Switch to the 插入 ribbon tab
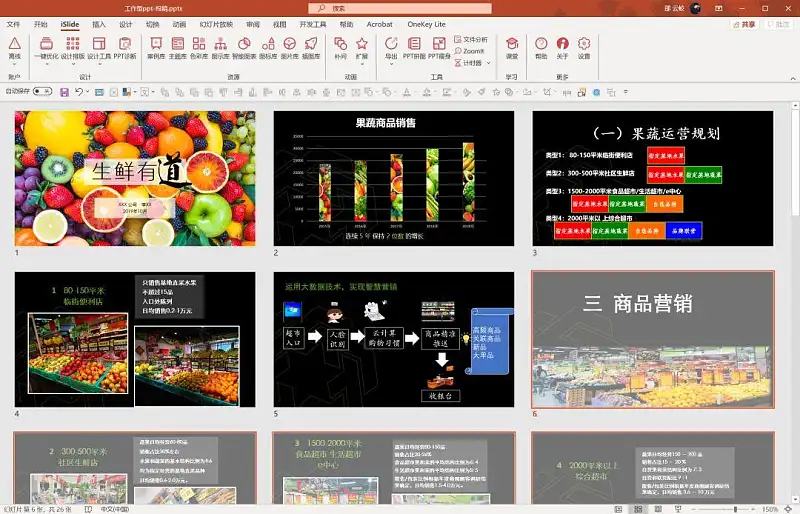Screen dimensions: 800x514 98,25
